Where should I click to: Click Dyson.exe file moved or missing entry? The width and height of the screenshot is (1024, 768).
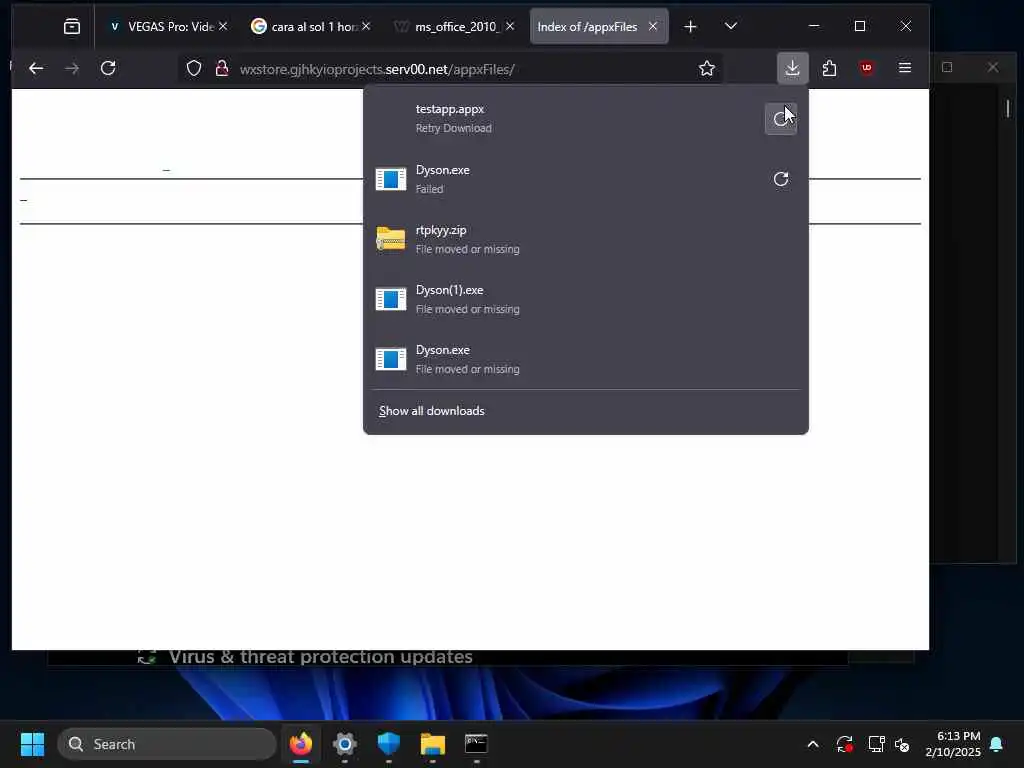586,359
